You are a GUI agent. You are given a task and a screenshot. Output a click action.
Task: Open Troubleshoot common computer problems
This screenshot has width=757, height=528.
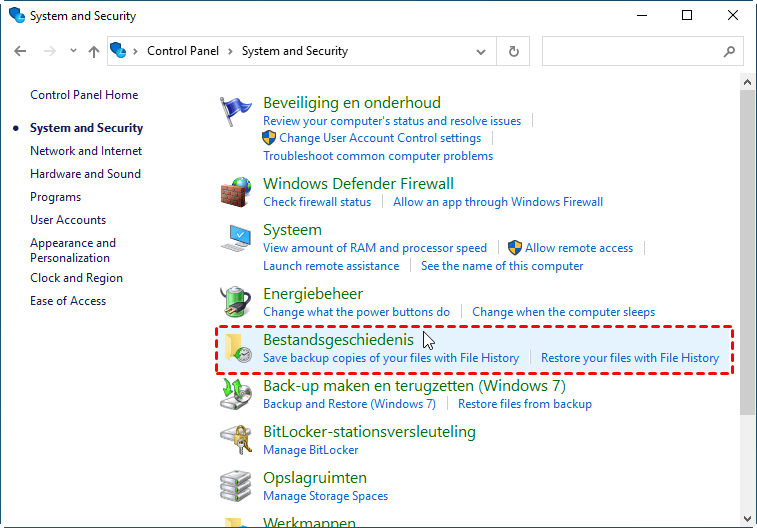click(378, 156)
